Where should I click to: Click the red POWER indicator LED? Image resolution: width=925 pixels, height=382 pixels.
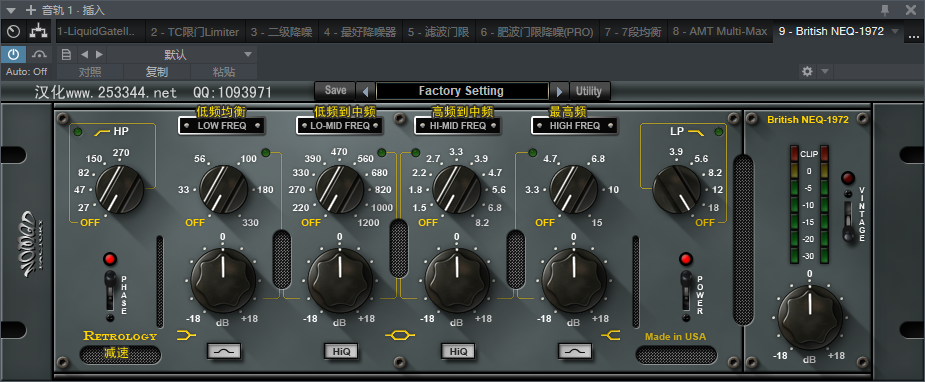[x=685, y=259]
